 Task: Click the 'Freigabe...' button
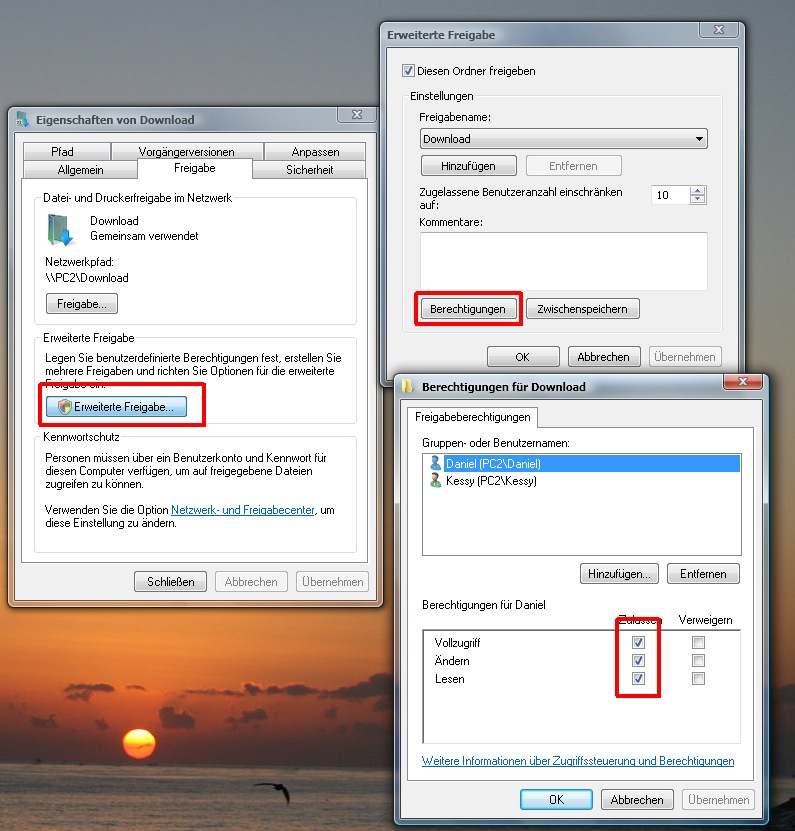(82, 304)
